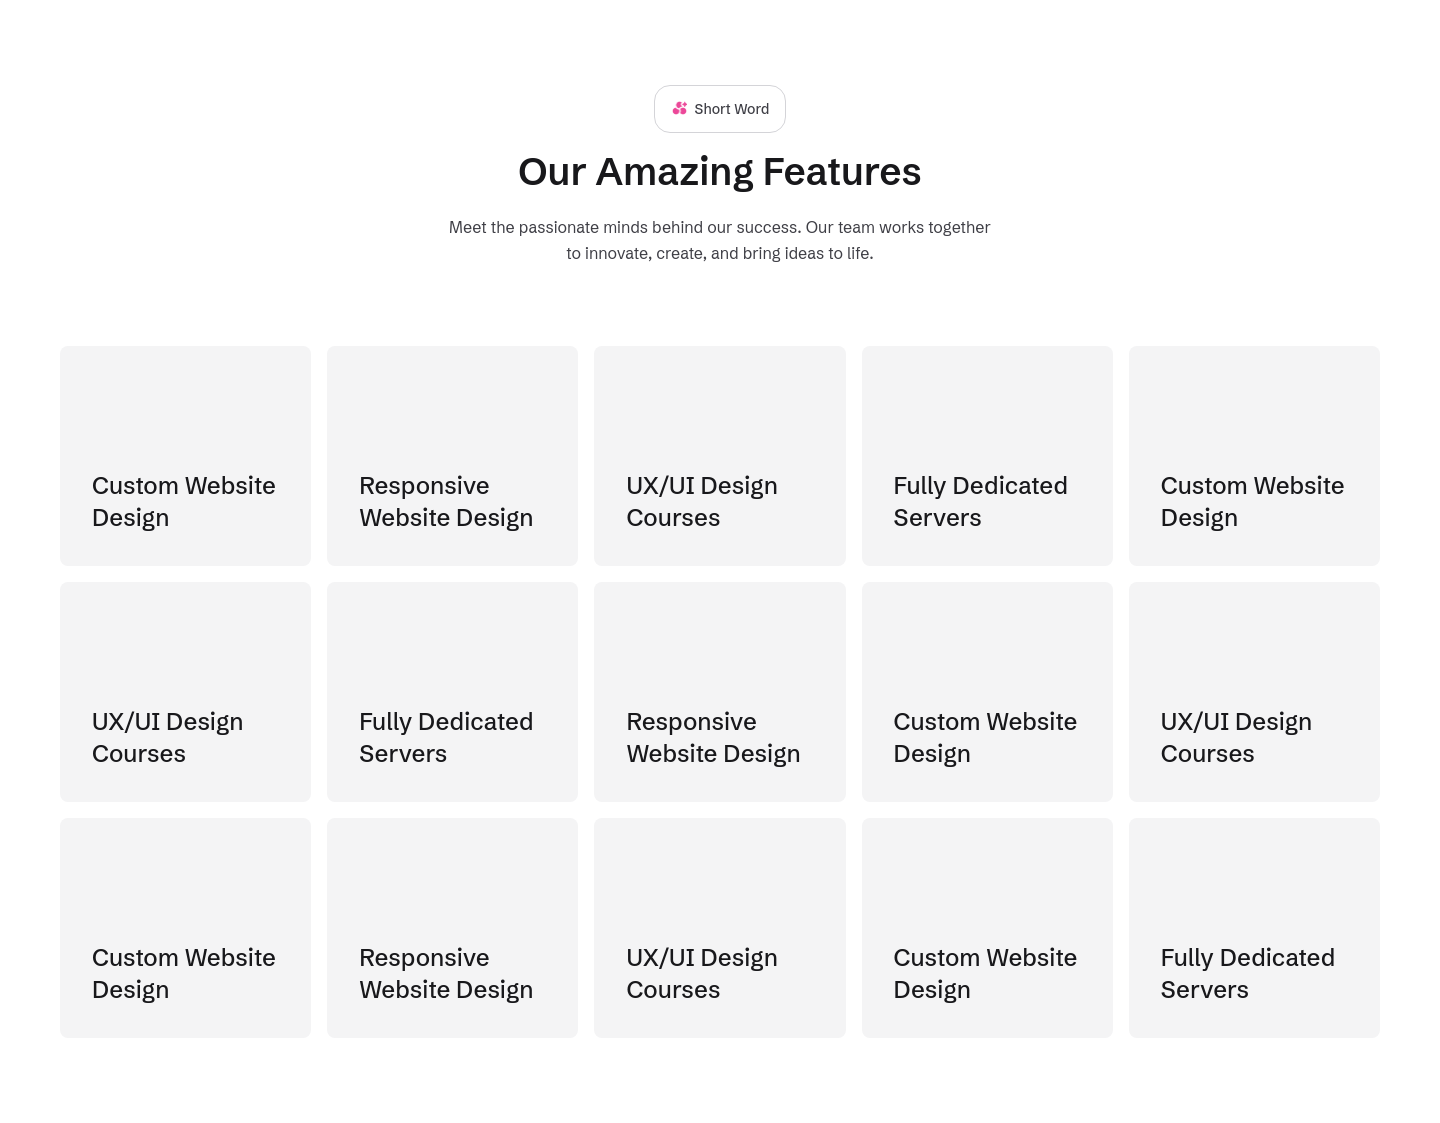Select Custom Website Design card starting bottom row
This screenshot has height=1123, width=1440.
click(185, 928)
